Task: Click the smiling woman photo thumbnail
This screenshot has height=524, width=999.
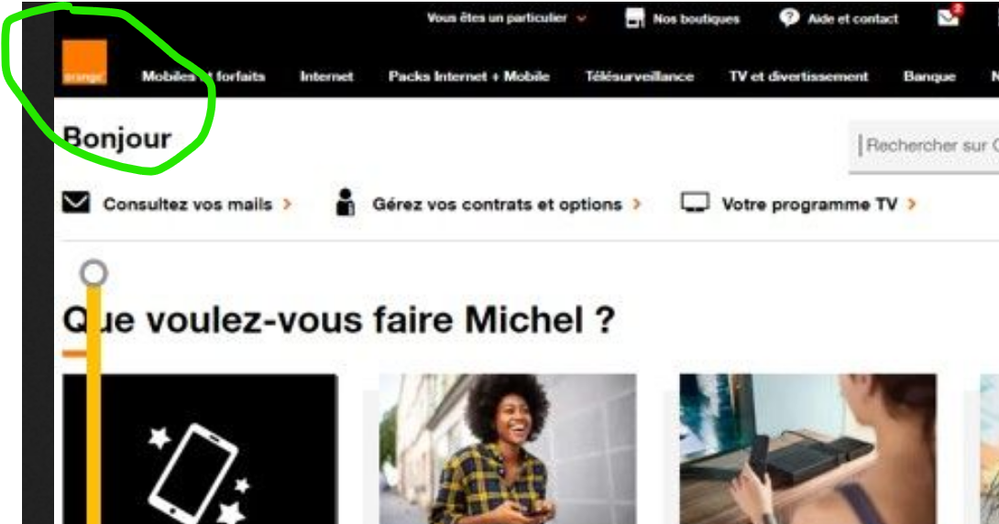Action: (x=507, y=449)
